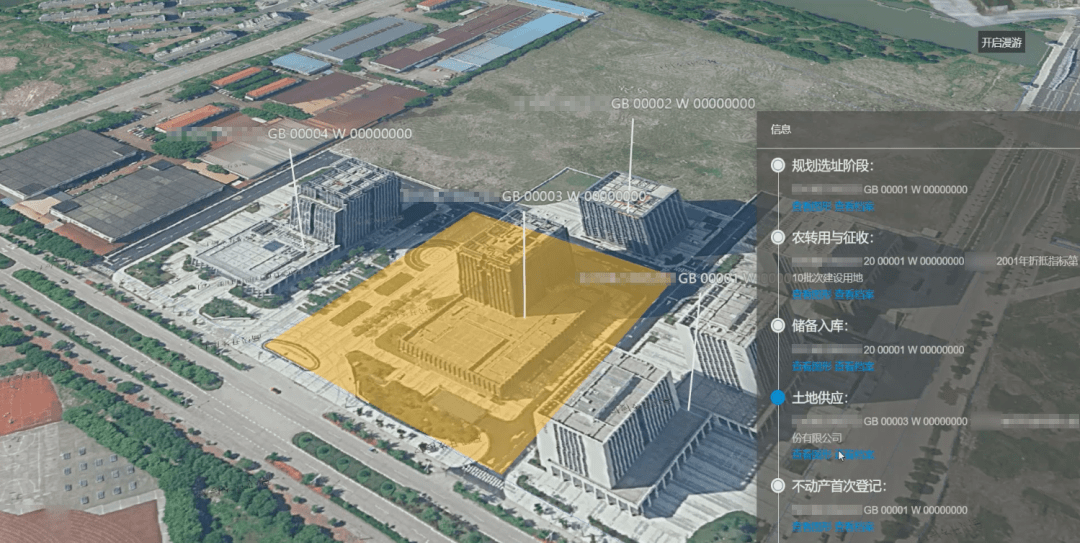The width and height of the screenshot is (1080, 543).
Task: Open 查看图形 under 规划选址阶段
Action: (x=811, y=206)
